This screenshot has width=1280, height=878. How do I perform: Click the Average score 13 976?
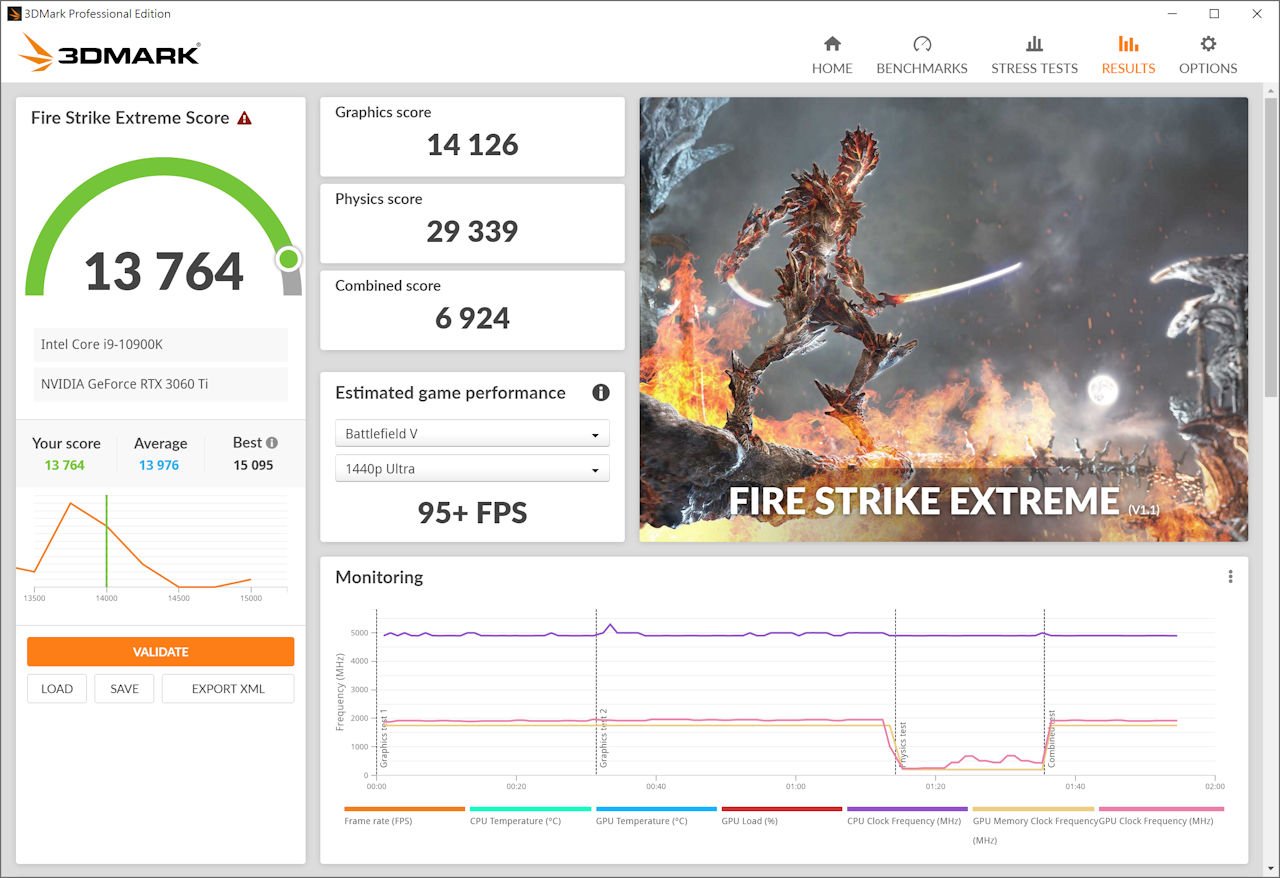[159, 465]
